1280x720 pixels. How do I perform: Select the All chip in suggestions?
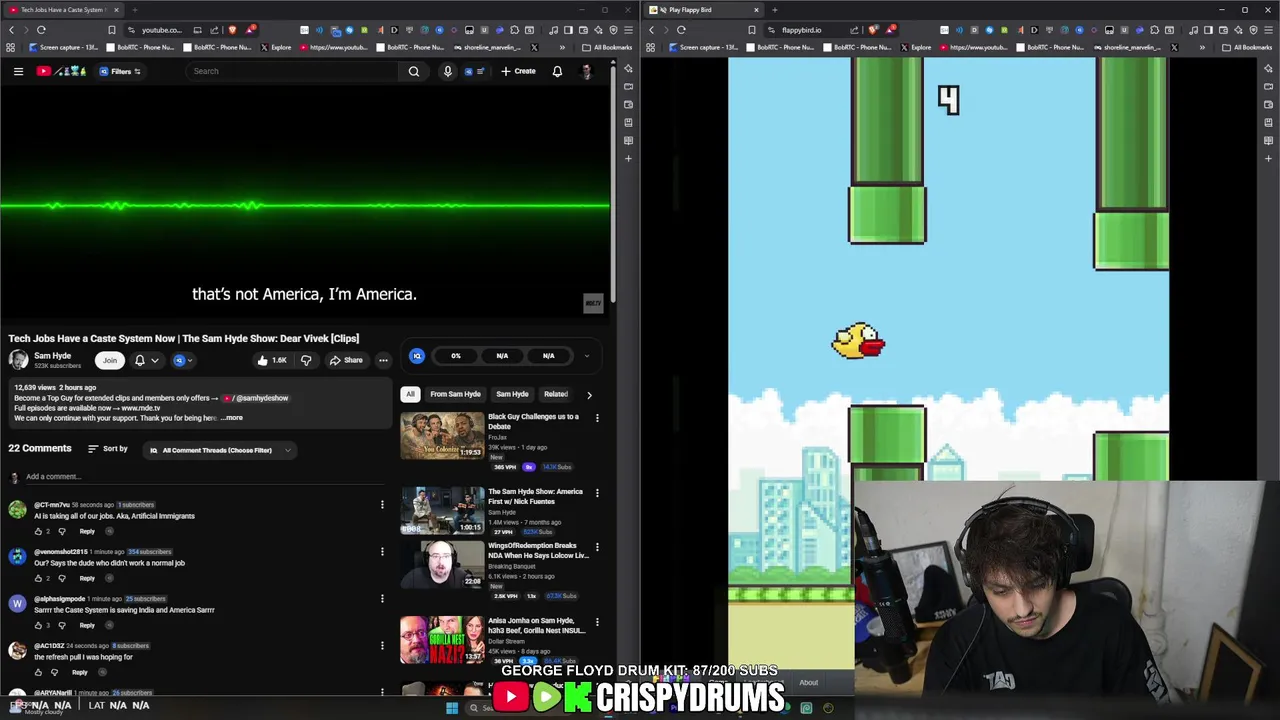pyautogui.click(x=410, y=394)
